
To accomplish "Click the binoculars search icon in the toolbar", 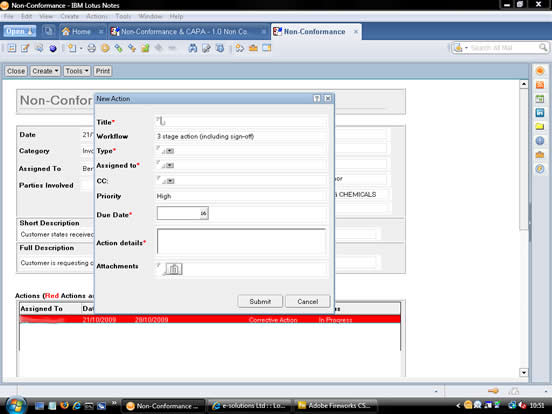I will click(193, 48).
